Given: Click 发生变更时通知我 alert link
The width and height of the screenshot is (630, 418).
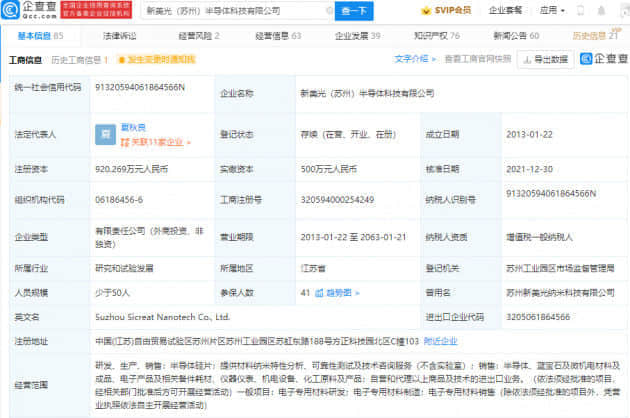Looking at the screenshot, I should [157, 60].
